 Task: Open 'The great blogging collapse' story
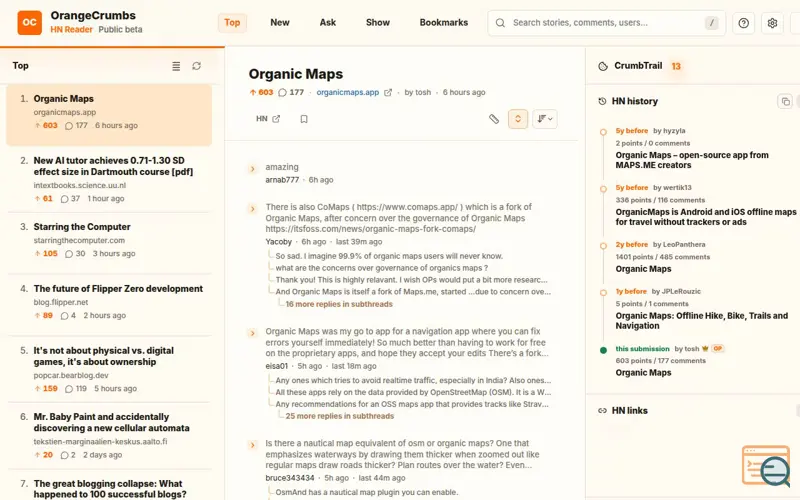click(109, 489)
